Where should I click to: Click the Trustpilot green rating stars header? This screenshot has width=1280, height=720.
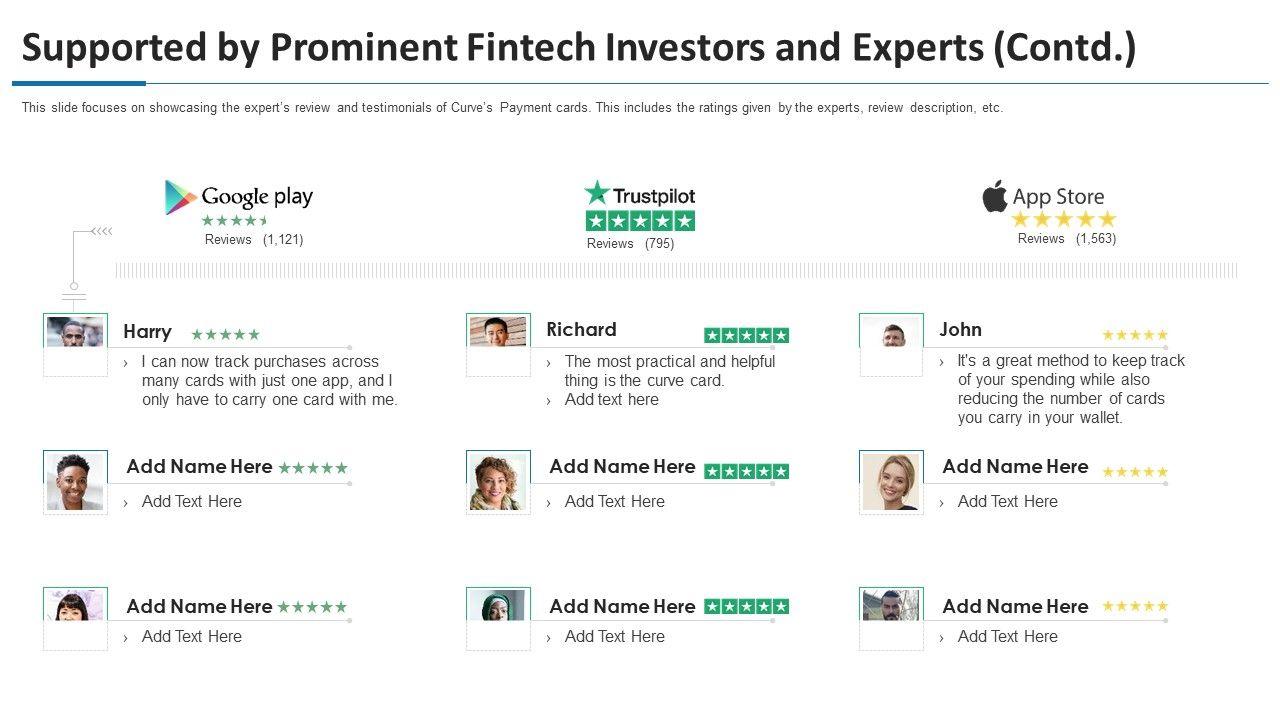(x=640, y=221)
